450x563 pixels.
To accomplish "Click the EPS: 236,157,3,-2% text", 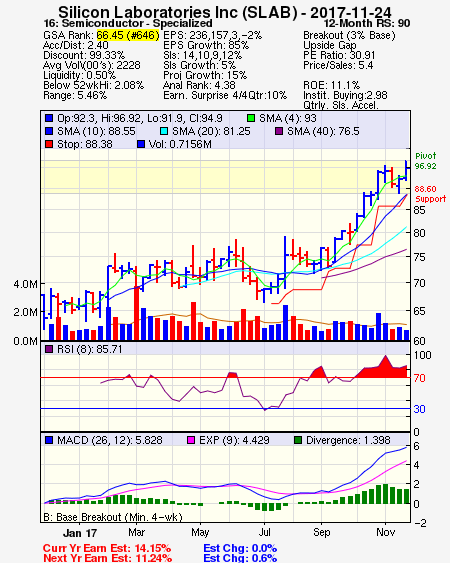I will [213, 35].
